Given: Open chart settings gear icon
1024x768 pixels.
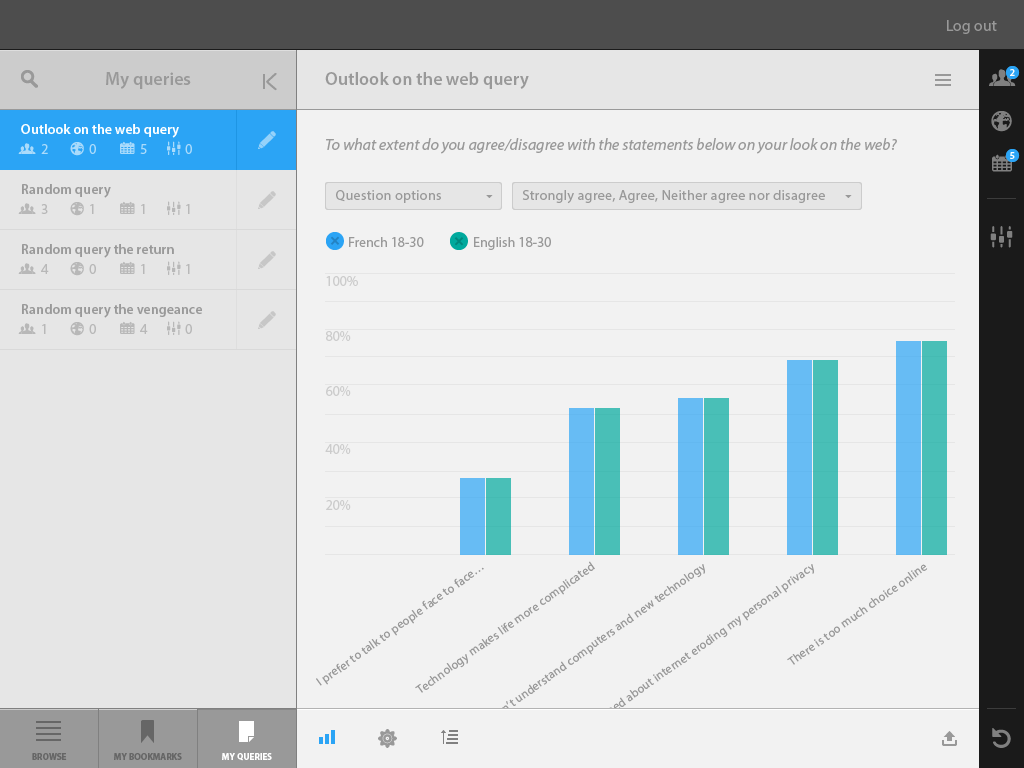Looking at the screenshot, I should click(x=387, y=738).
